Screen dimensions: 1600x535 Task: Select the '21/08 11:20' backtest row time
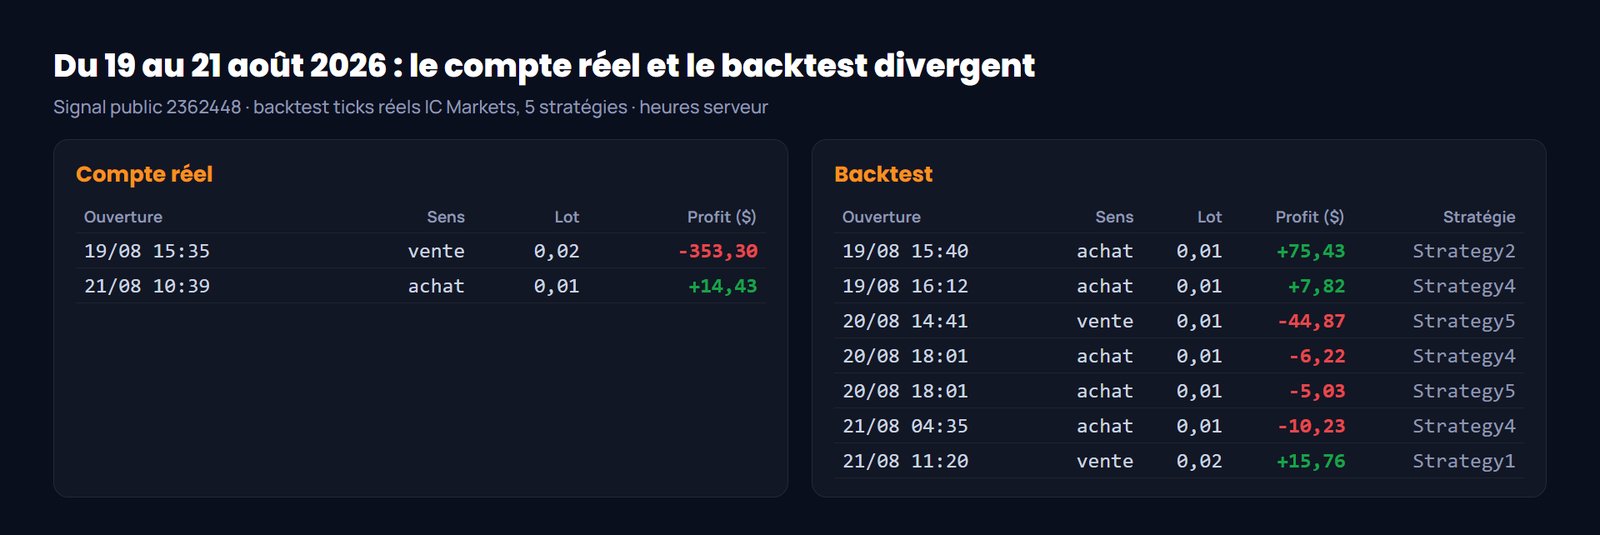[905, 461]
